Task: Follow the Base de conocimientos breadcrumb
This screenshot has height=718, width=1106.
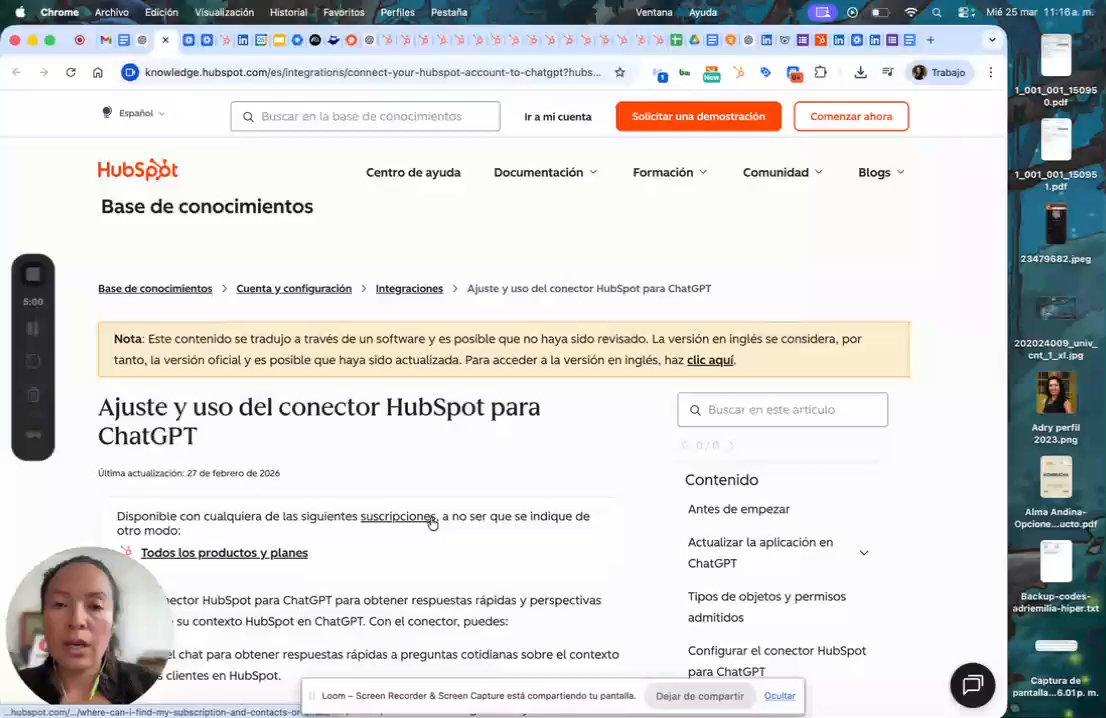Action: click(x=155, y=288)
